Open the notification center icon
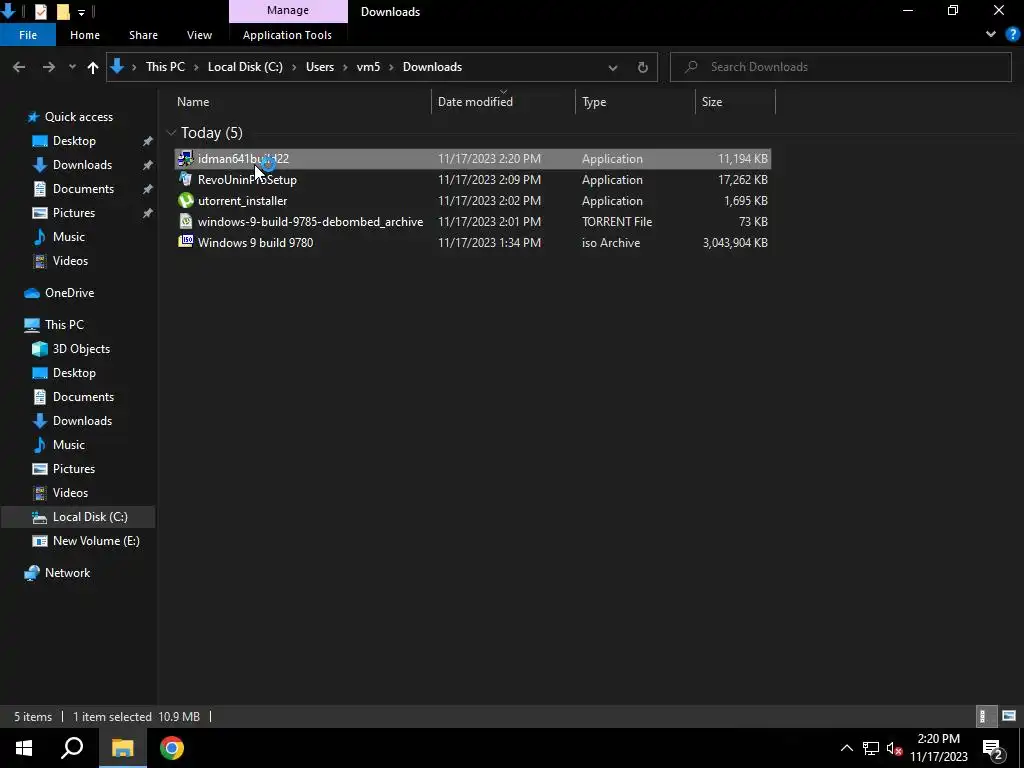This screenshot has width=1024, height=768. pyautogui.click(x=993, y=748)
